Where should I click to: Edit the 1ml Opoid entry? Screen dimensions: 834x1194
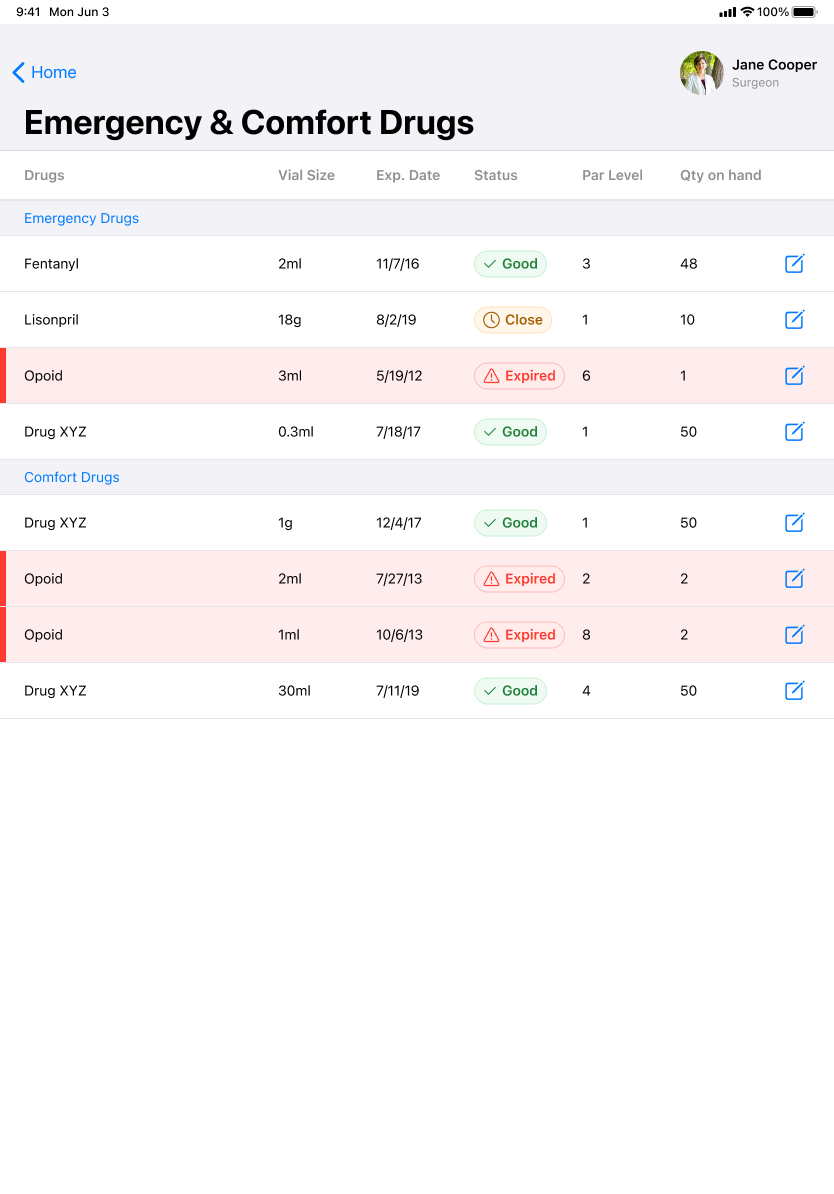(794, 635)
